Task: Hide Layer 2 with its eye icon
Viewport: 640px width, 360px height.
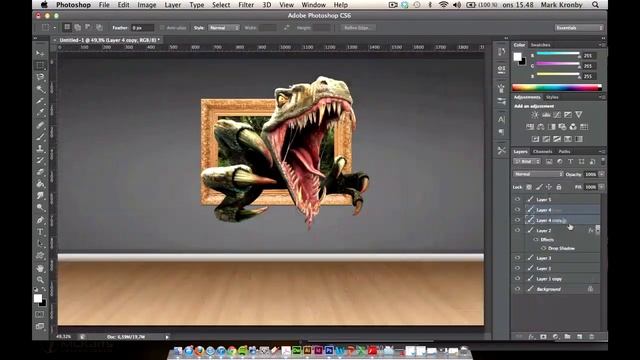Action: [x=518, y=230]
